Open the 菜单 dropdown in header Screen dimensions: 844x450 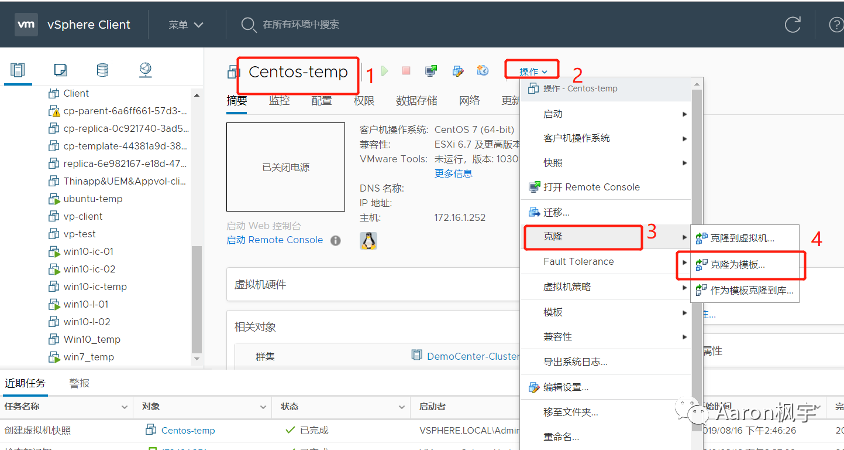(186, 25)
